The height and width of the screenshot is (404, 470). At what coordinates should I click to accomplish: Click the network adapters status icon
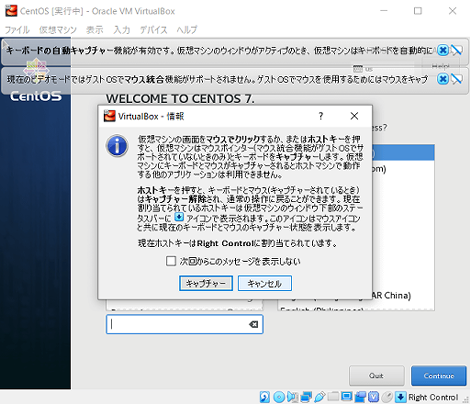[x=306, y=397]
